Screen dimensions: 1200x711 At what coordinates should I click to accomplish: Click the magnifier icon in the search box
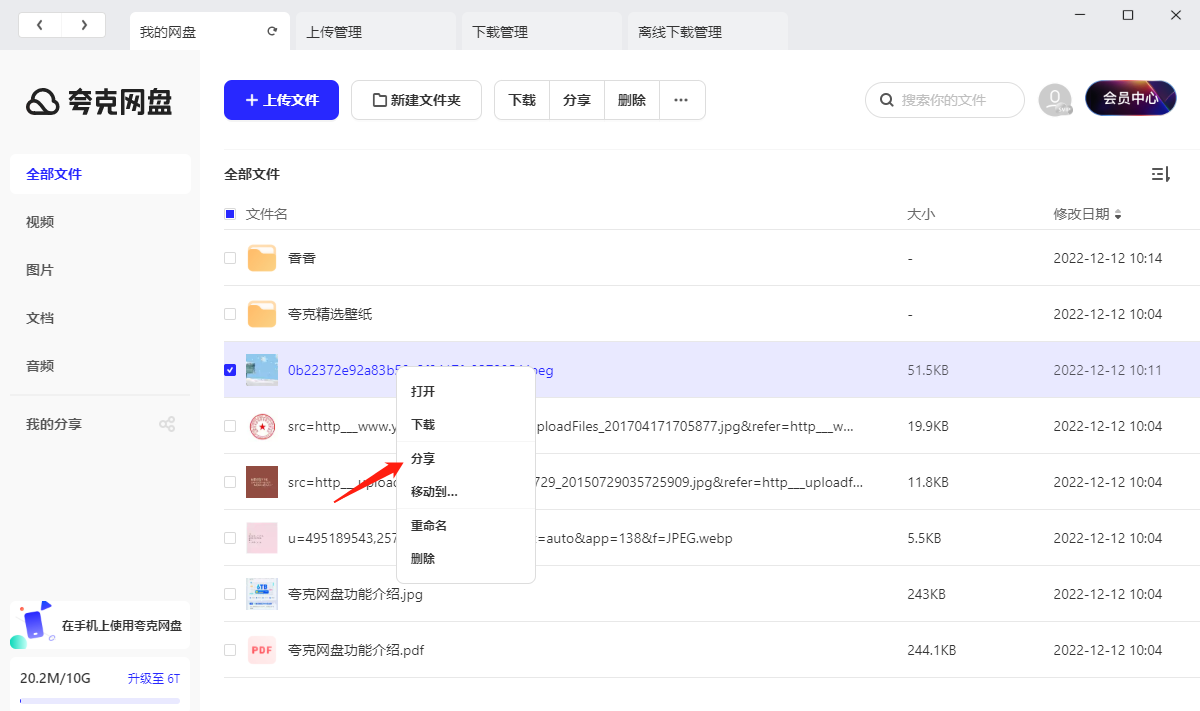coord(886,100)
